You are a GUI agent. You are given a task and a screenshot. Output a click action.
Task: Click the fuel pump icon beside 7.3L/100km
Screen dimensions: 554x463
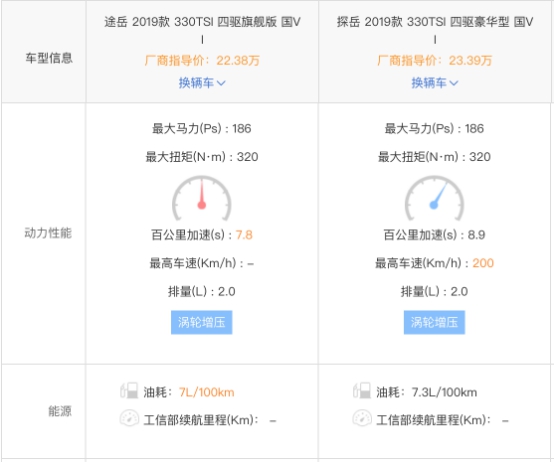coord(362,391)
